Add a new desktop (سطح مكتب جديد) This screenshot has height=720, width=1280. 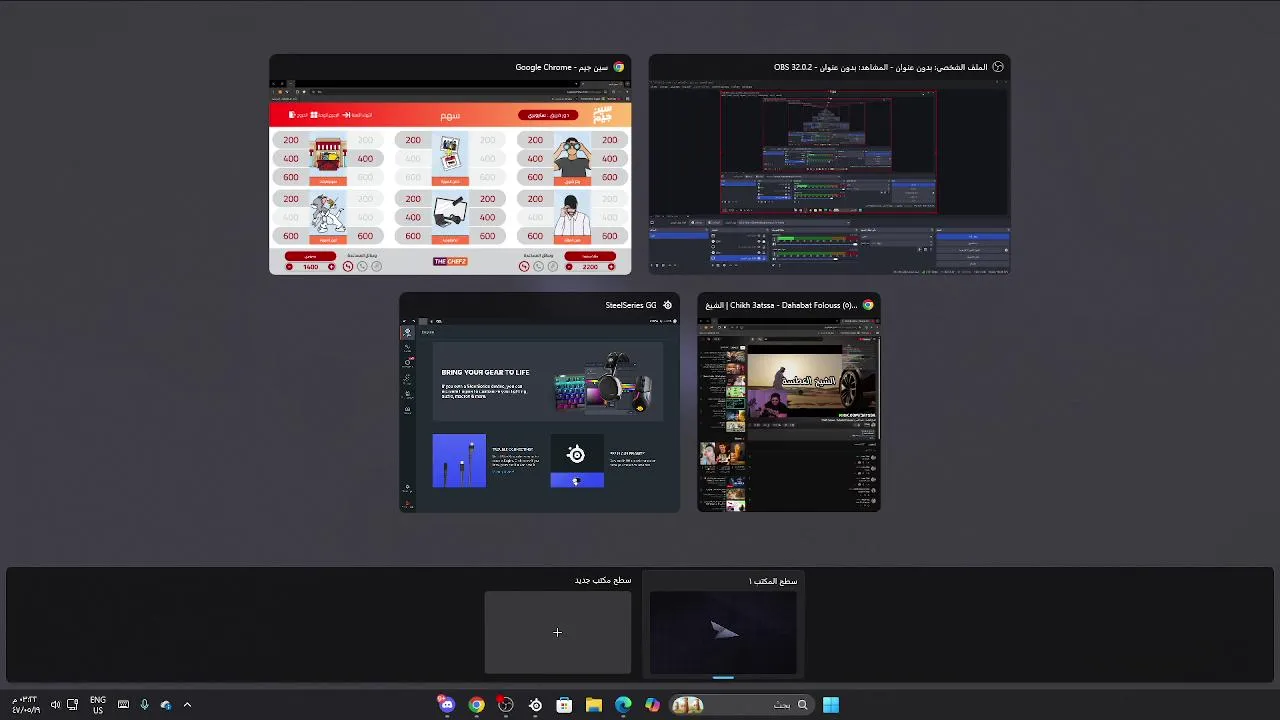click(x=558, y=632)
